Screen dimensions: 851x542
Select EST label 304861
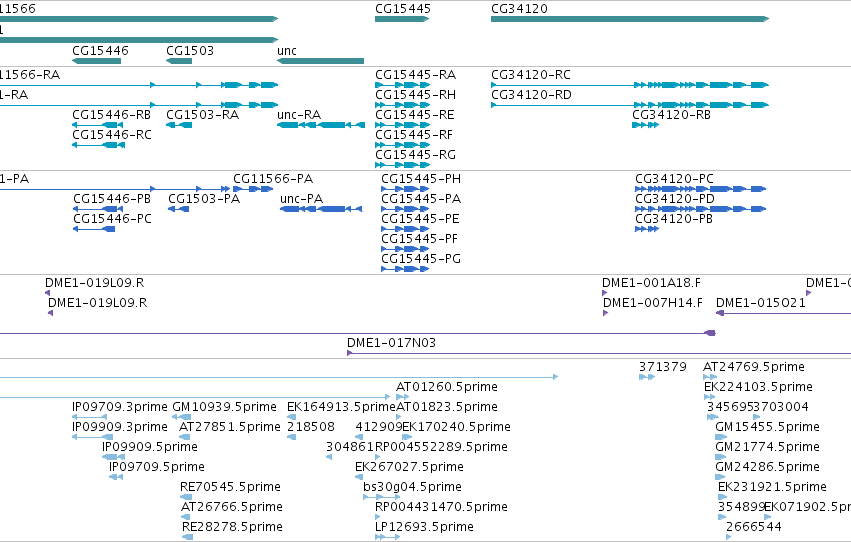[350, 448]
